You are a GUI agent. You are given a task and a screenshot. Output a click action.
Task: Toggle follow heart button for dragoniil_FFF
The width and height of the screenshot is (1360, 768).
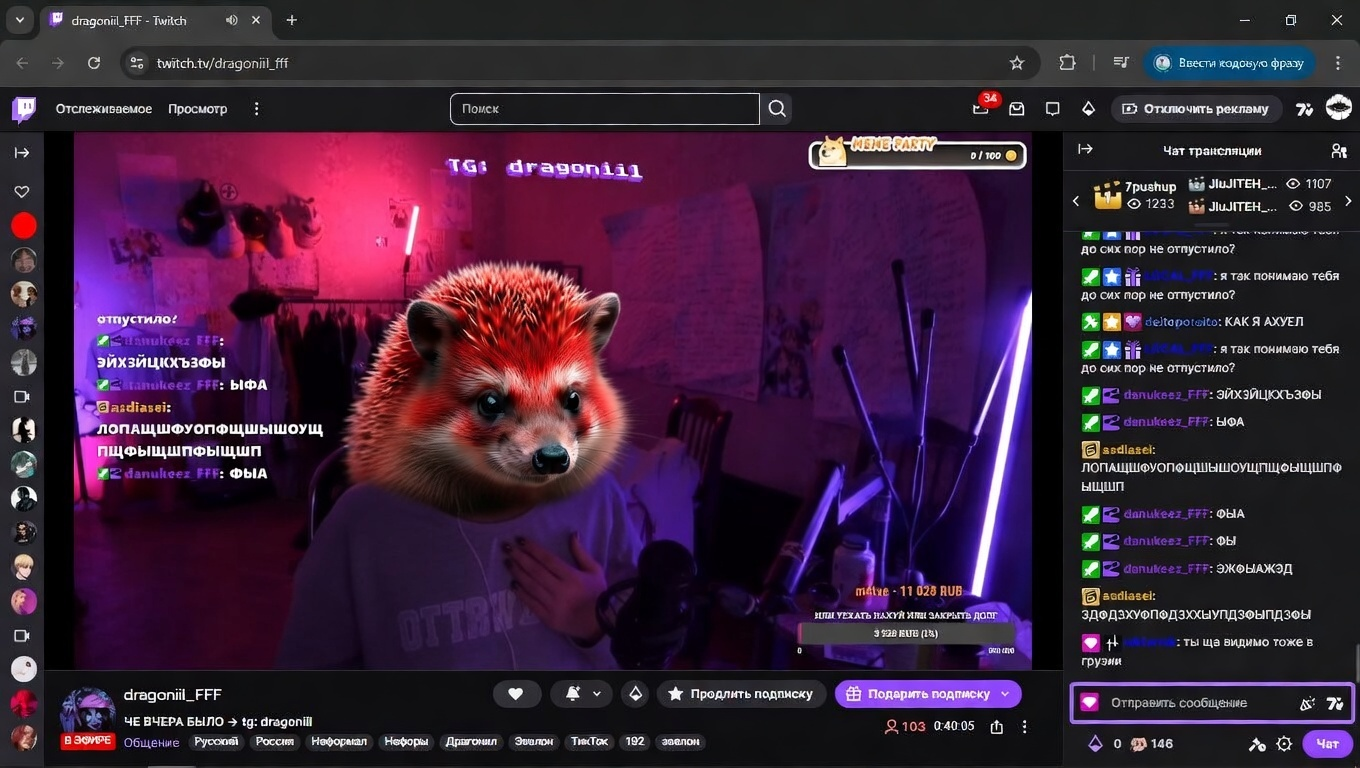click(x=516, y=694)
